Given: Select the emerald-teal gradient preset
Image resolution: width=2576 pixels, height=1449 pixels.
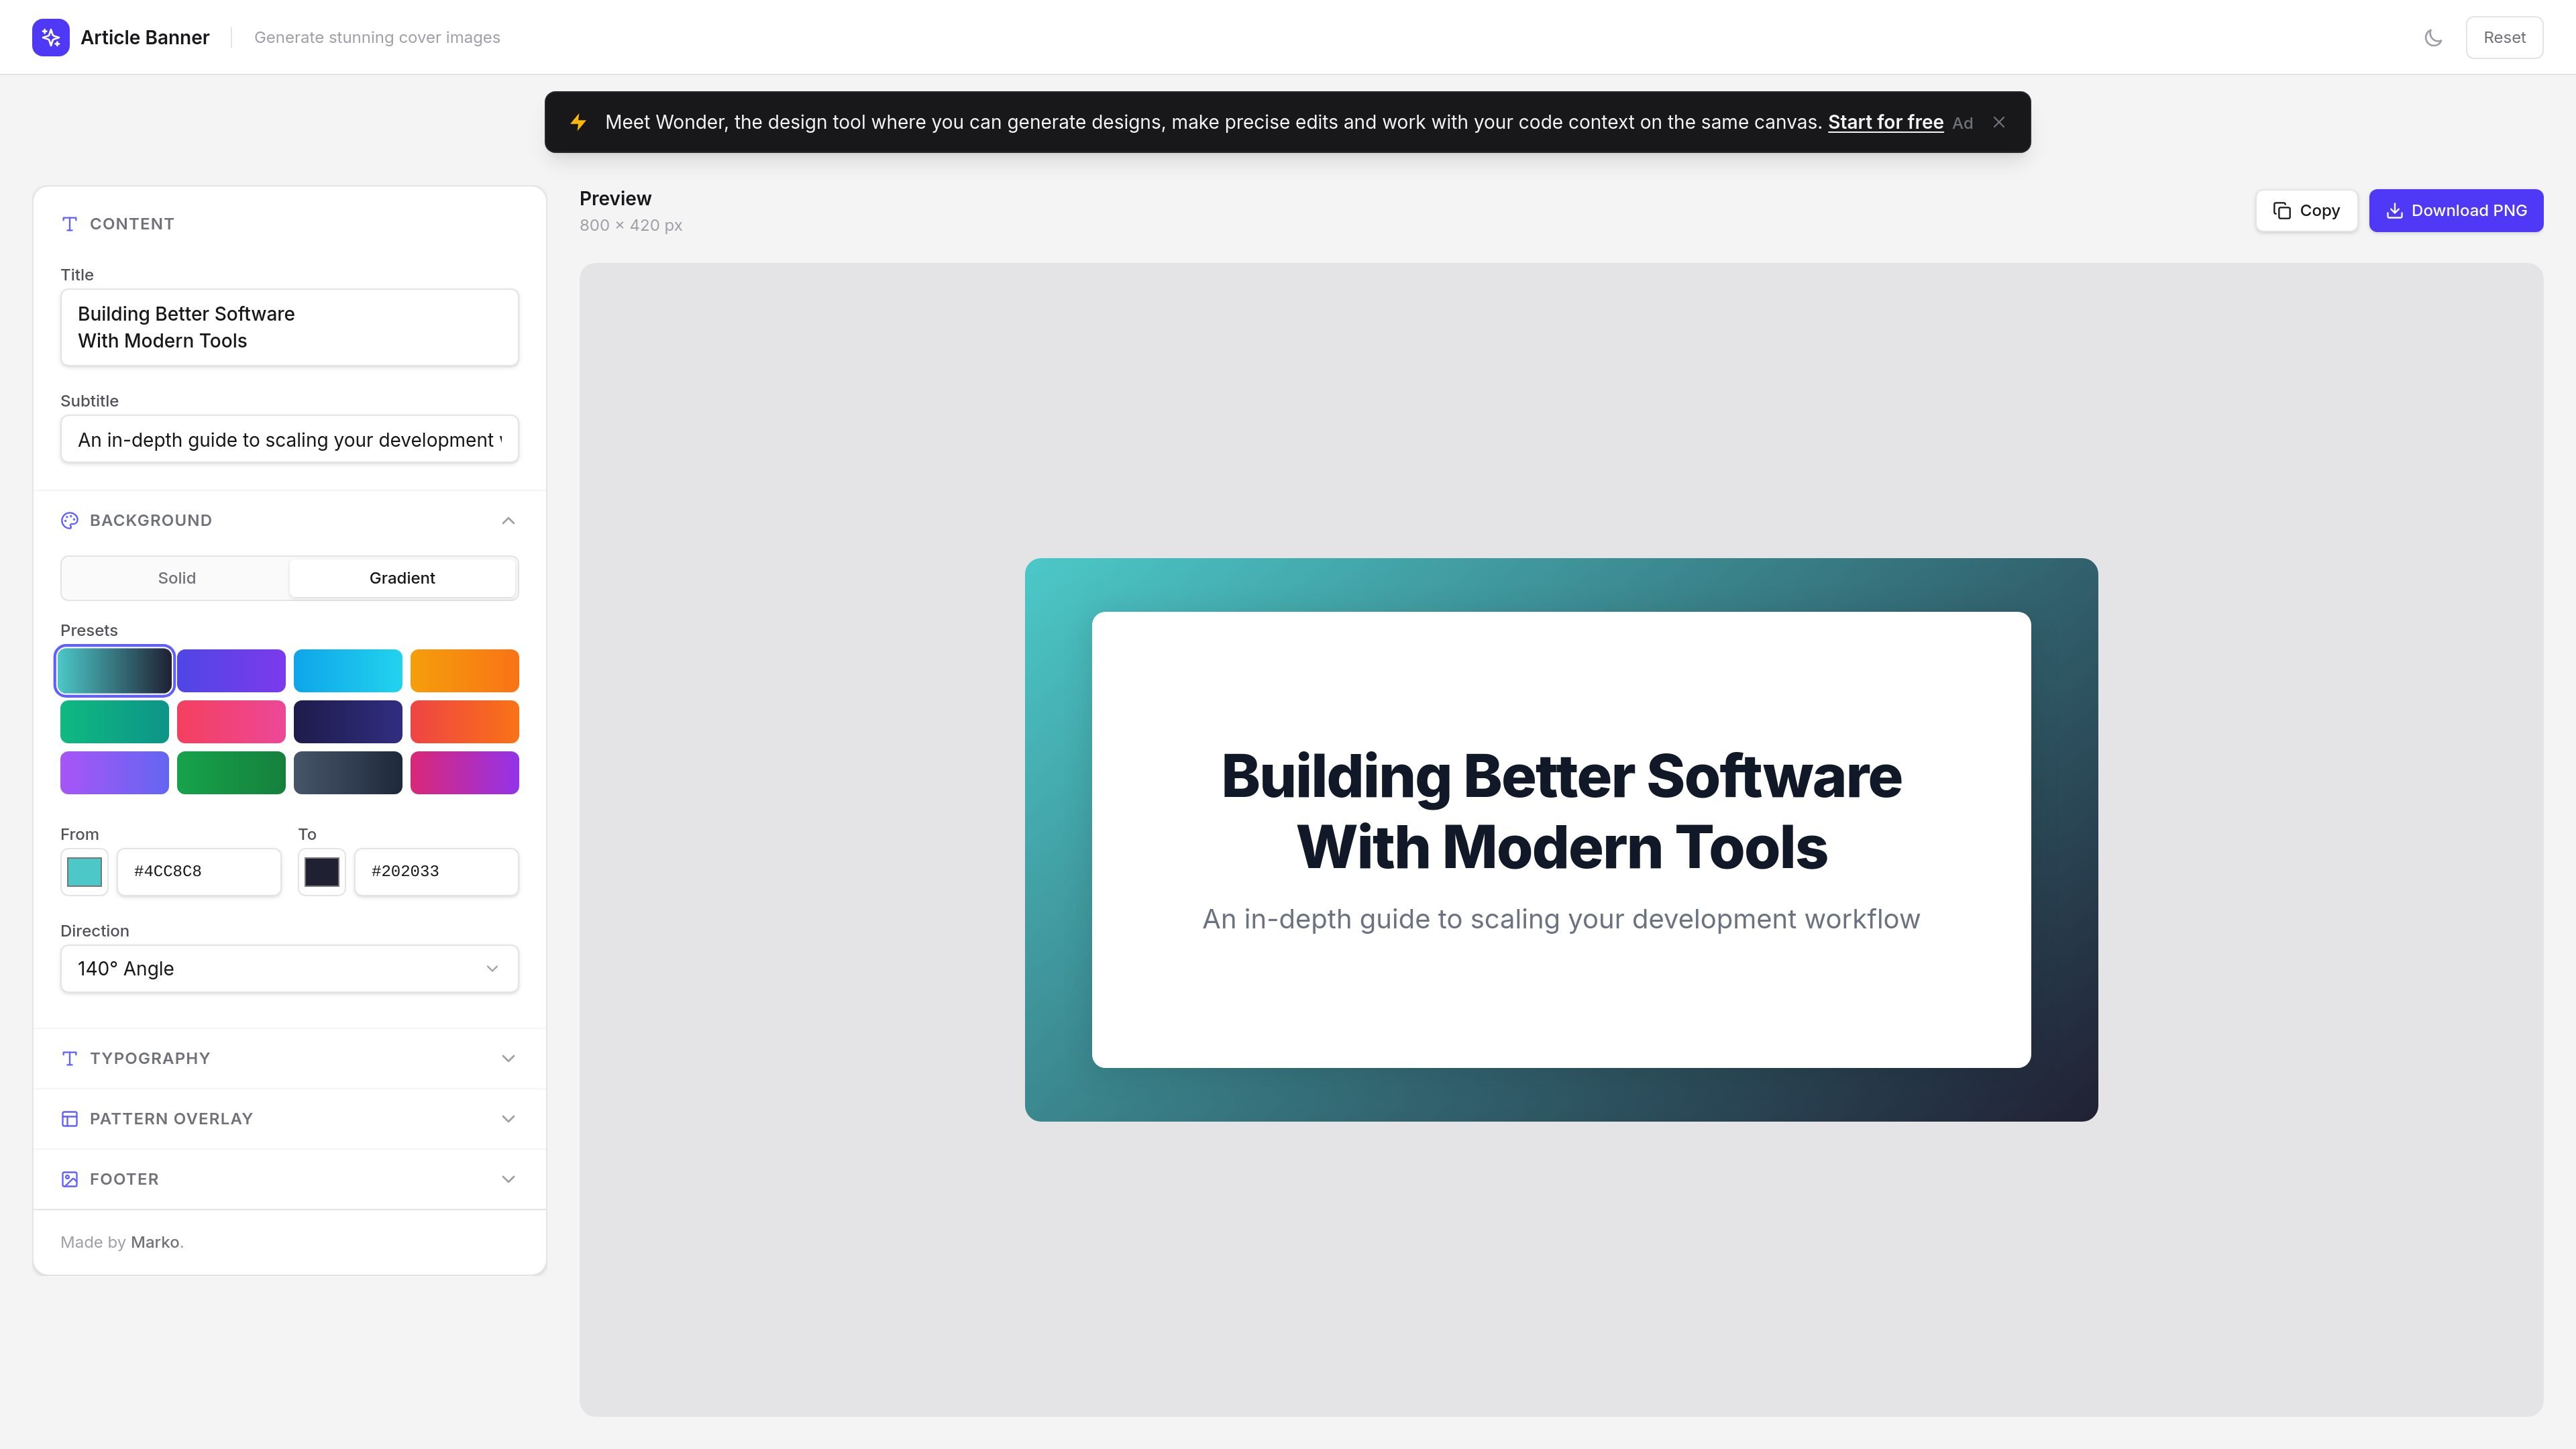Looking at the screenshot, I should 114,721.
